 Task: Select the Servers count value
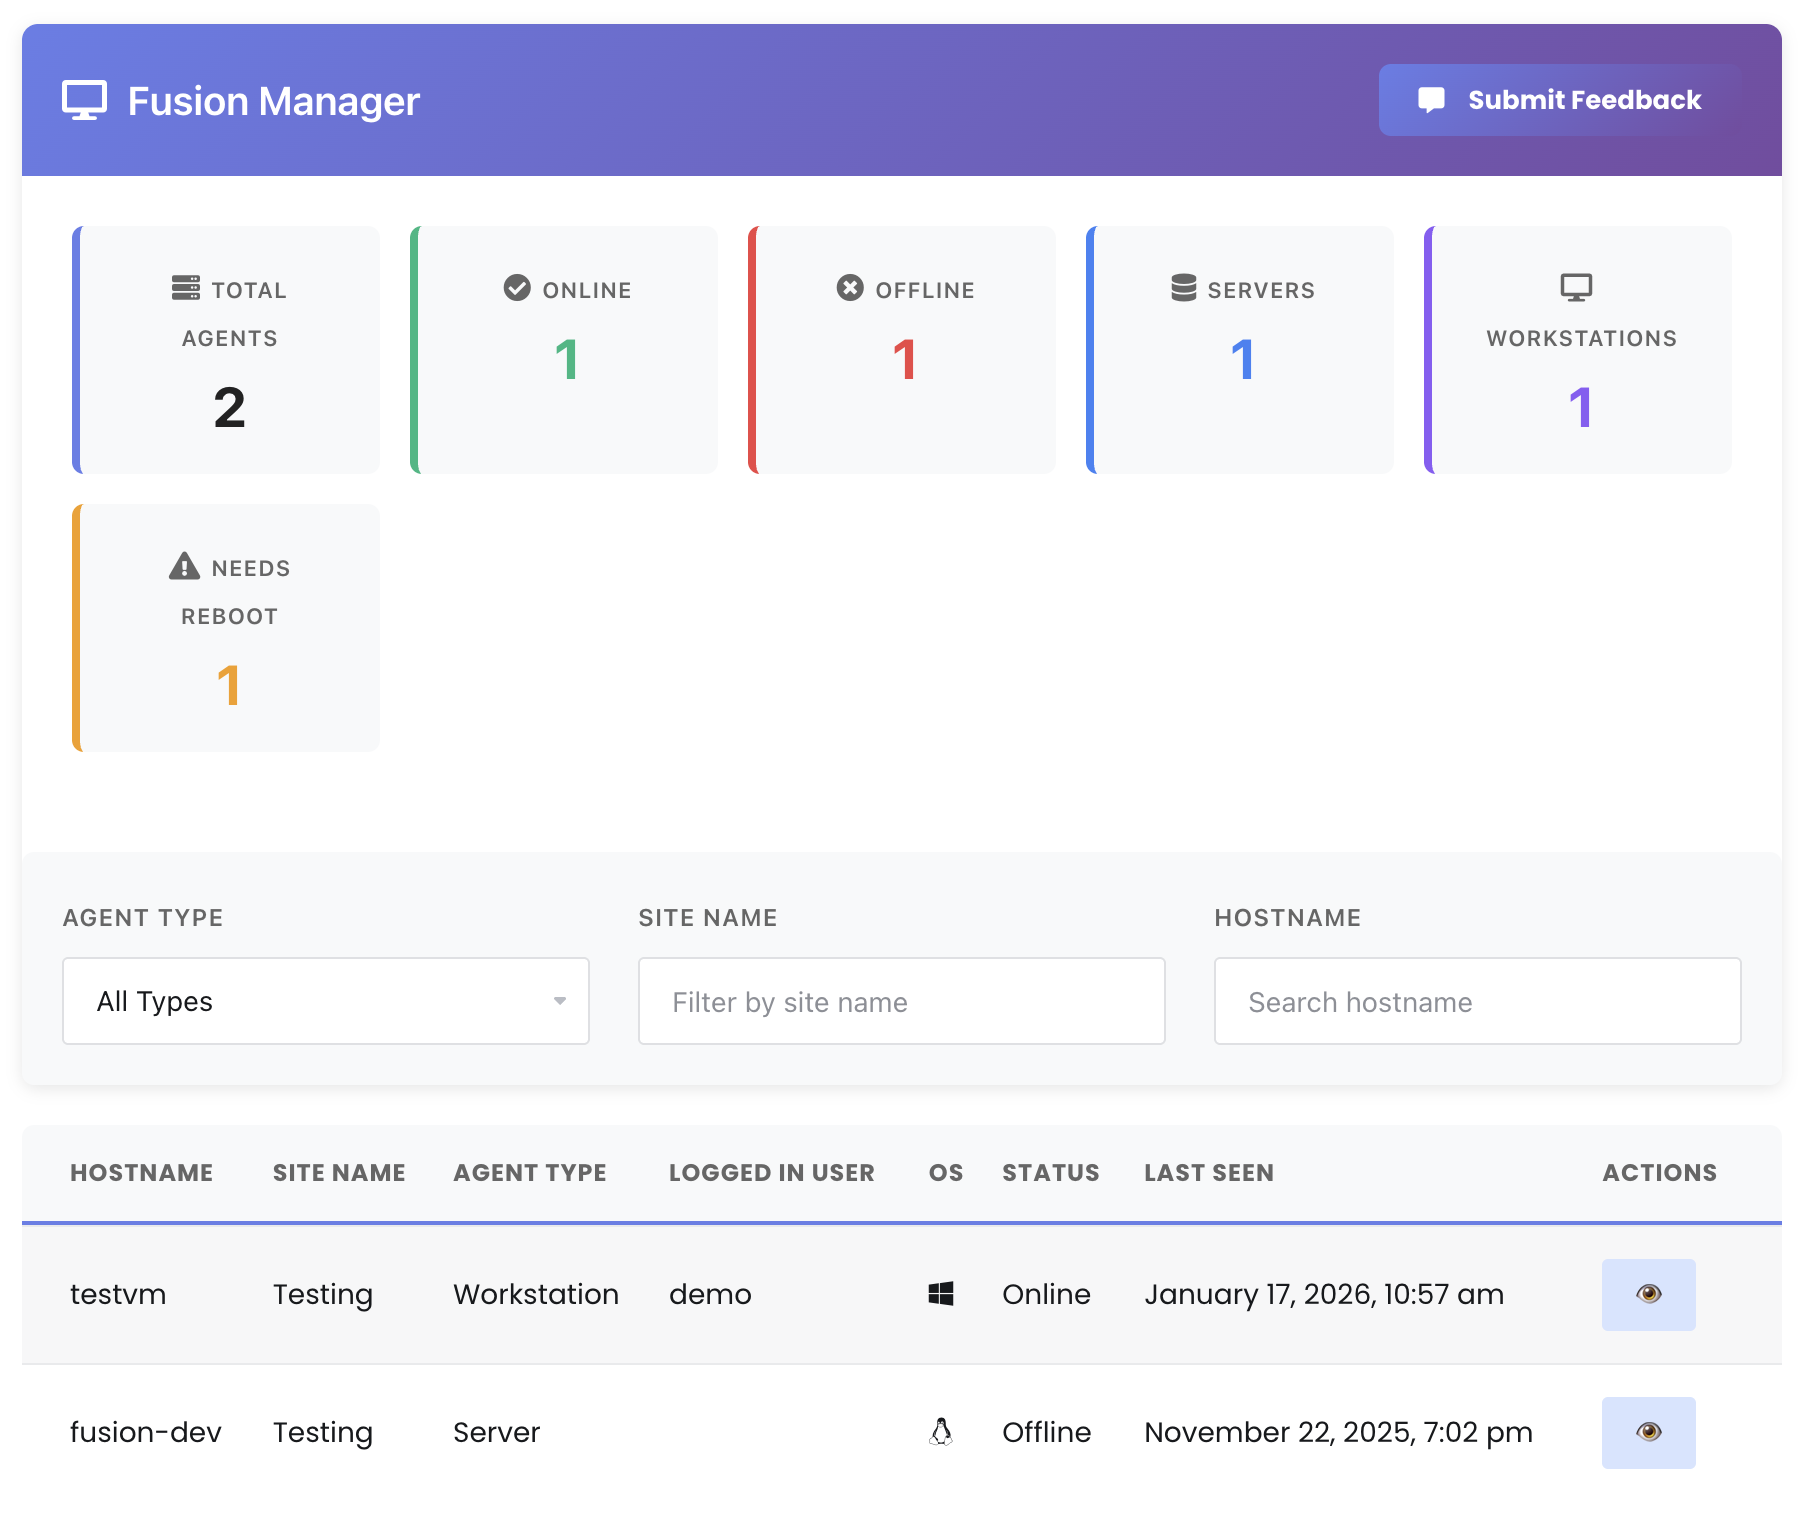(x=1243, y=360)
